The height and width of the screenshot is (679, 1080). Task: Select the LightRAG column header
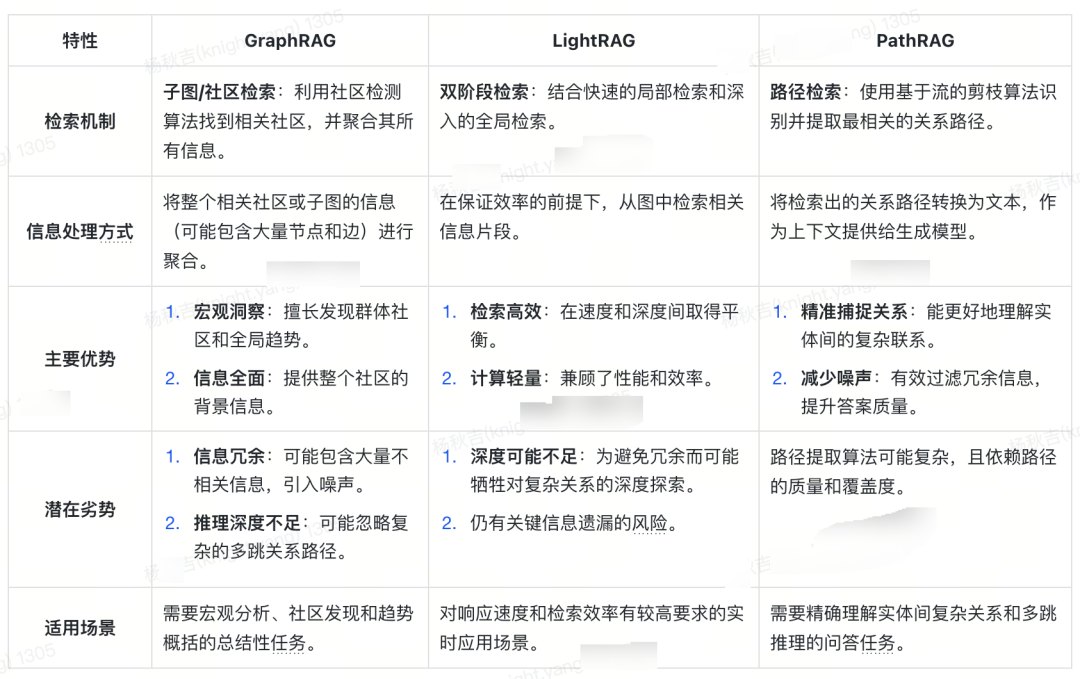594,40
